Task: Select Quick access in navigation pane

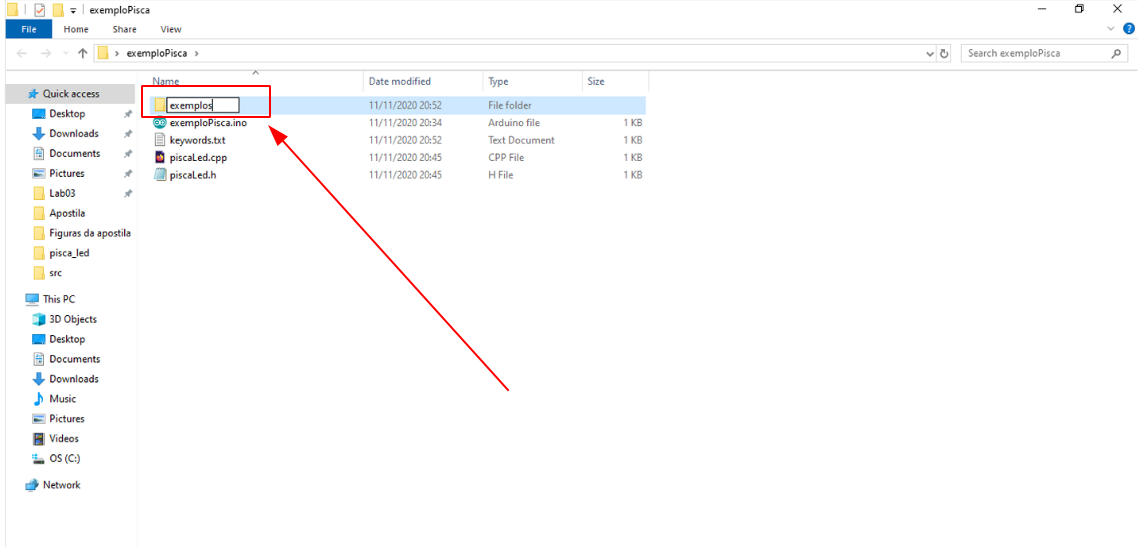Action: point(70,94)
